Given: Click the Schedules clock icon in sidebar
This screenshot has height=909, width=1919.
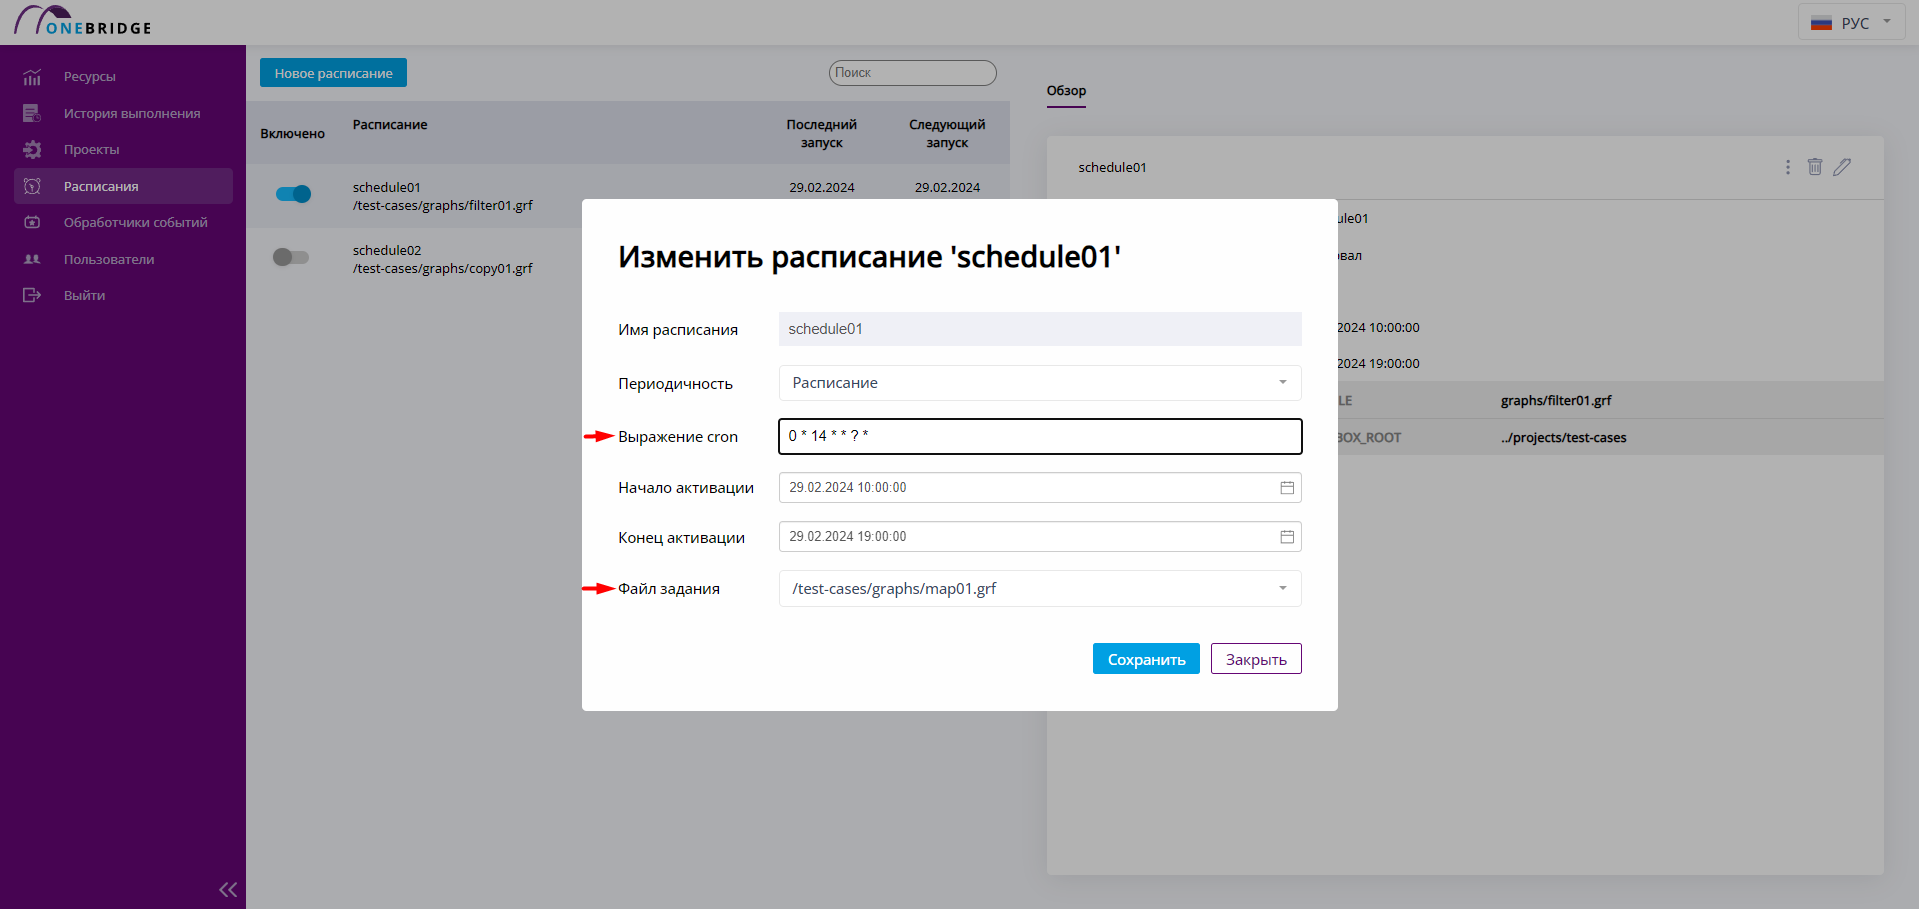Looking at the screenshot, I should pos(32,186).
